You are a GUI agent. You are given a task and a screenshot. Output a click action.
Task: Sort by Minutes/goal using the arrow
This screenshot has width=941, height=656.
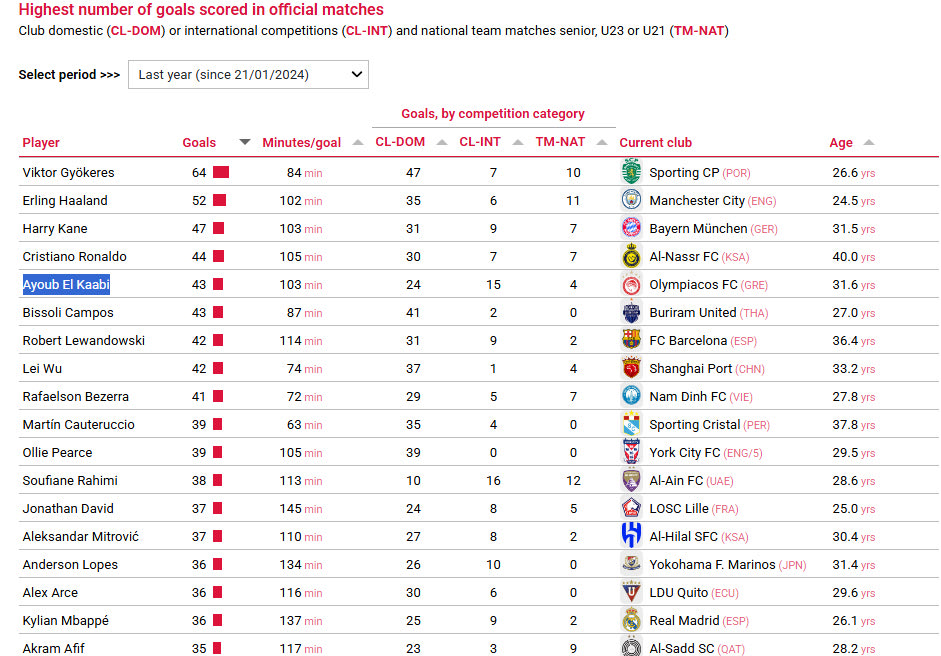(x=358, y=142)
